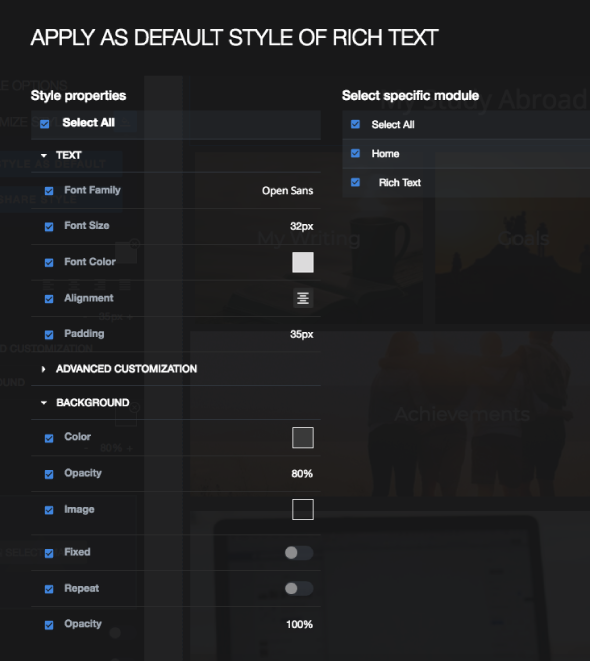Click the Font Family label
This screenshot has height=661, width=590.
point(92,191)
